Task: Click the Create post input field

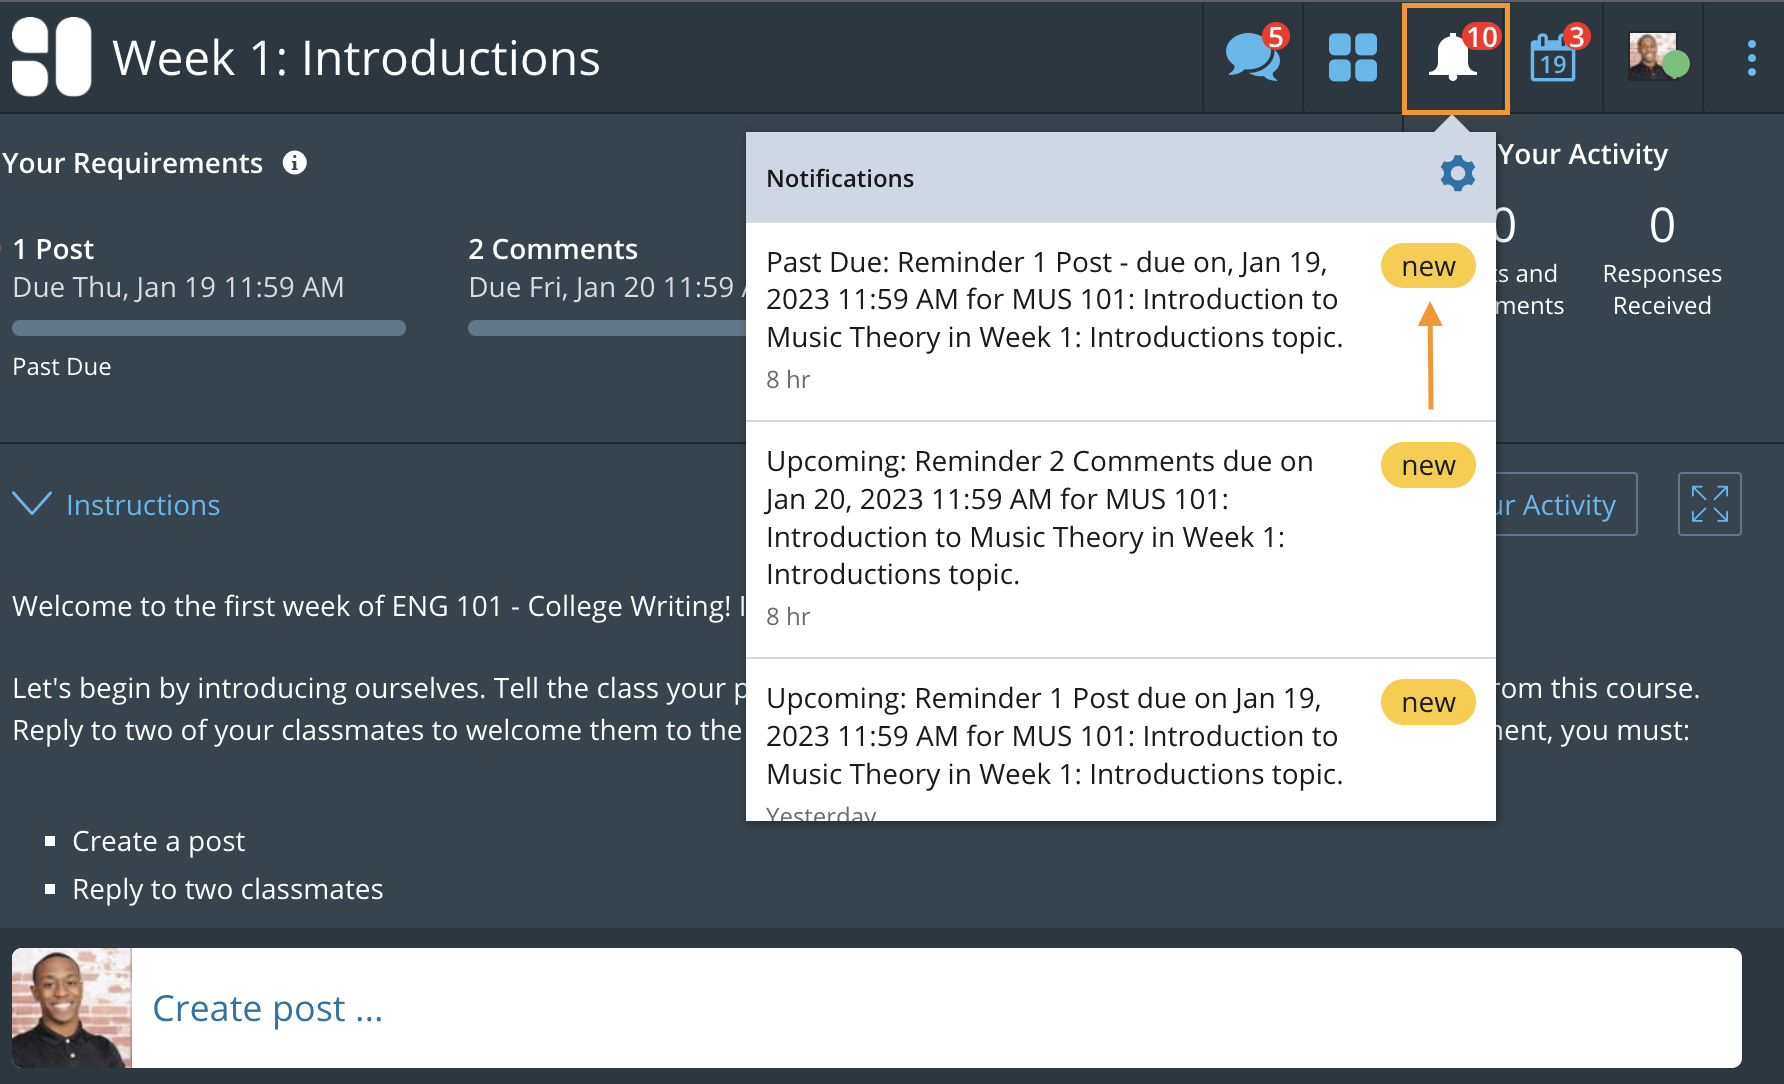Action: click(x=935, y=1008)
